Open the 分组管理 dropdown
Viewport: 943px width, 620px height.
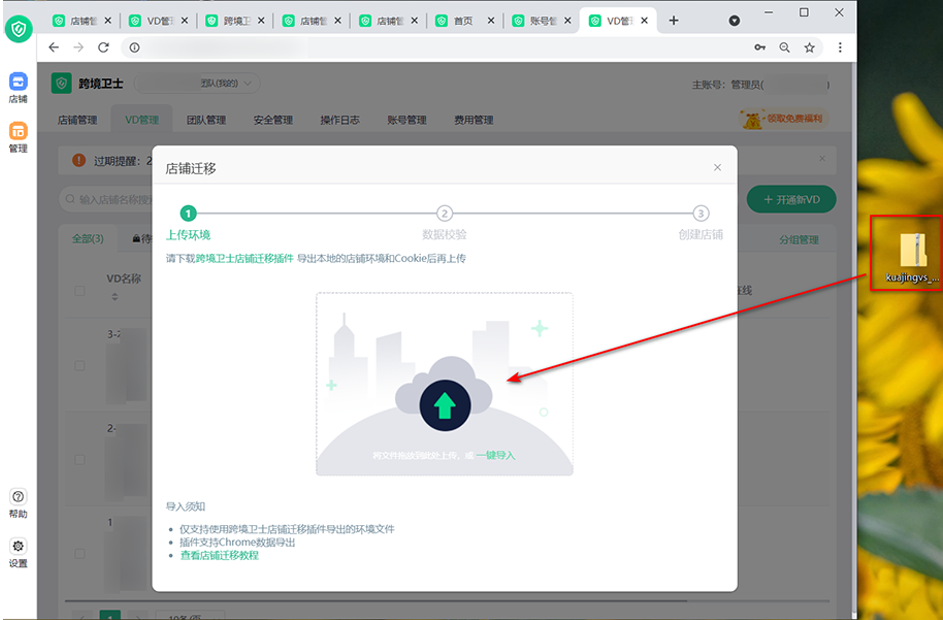799,239
